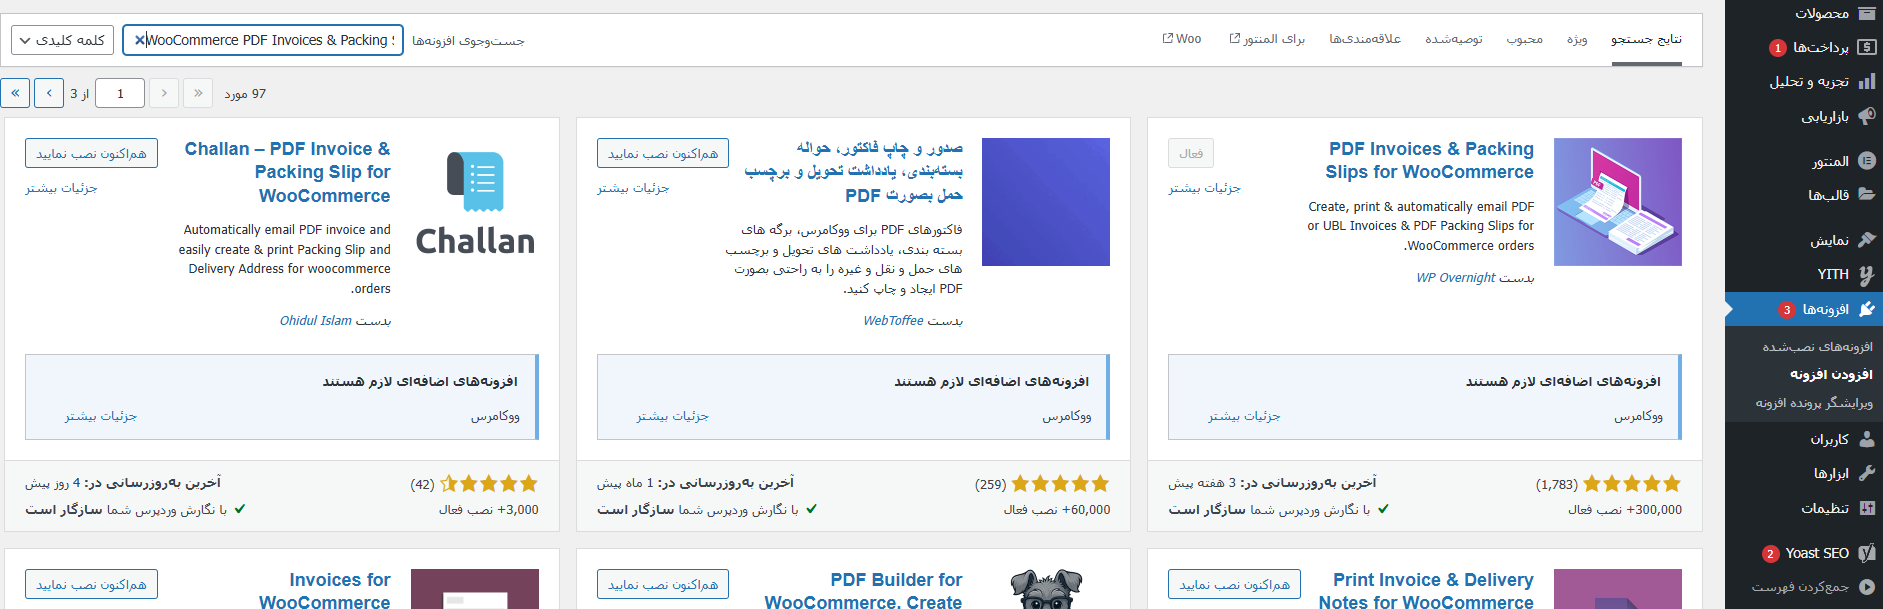Open PDF Builder for WooCommerce title link
The height and width of the screenshot is (609, 1883).
pyautogui.click(x=864, y=590)
